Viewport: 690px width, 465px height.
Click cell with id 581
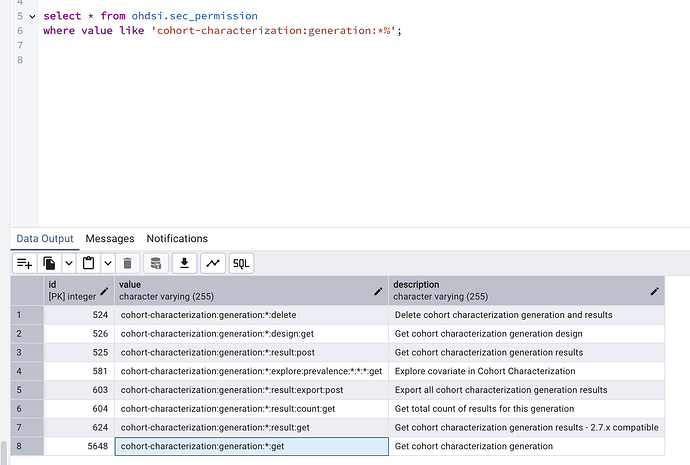pyautogui.click(x=79, y=371)
